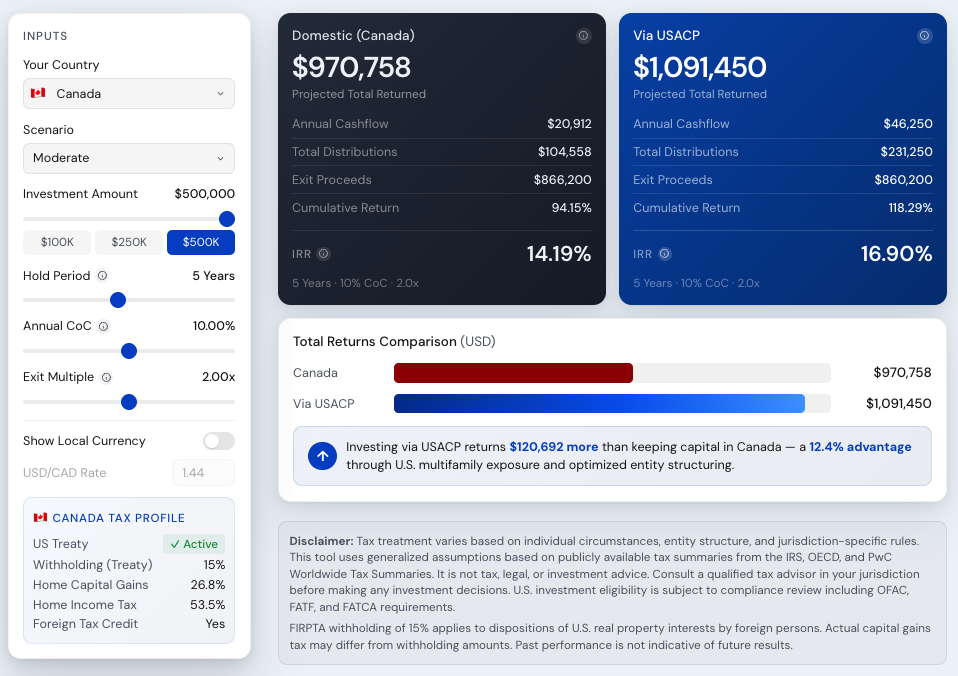Click the up arrow icon in advantage banner
This screenshot has height=676, width=958.
click(323, 456)
